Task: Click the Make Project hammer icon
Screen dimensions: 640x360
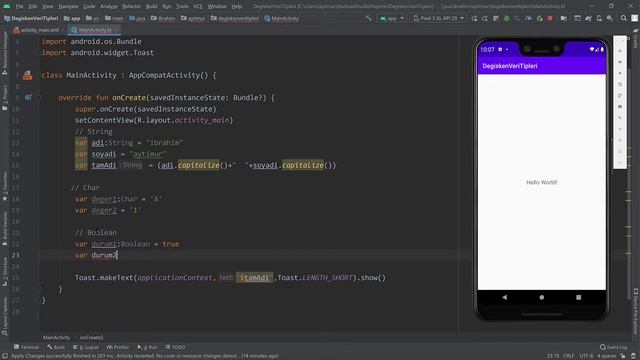Action: click(x=369, y=18)
